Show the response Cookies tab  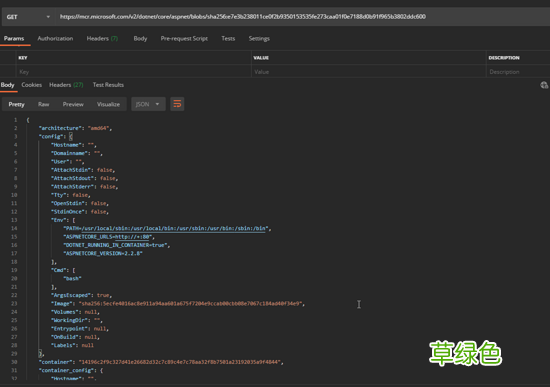[x=32, y=85]
